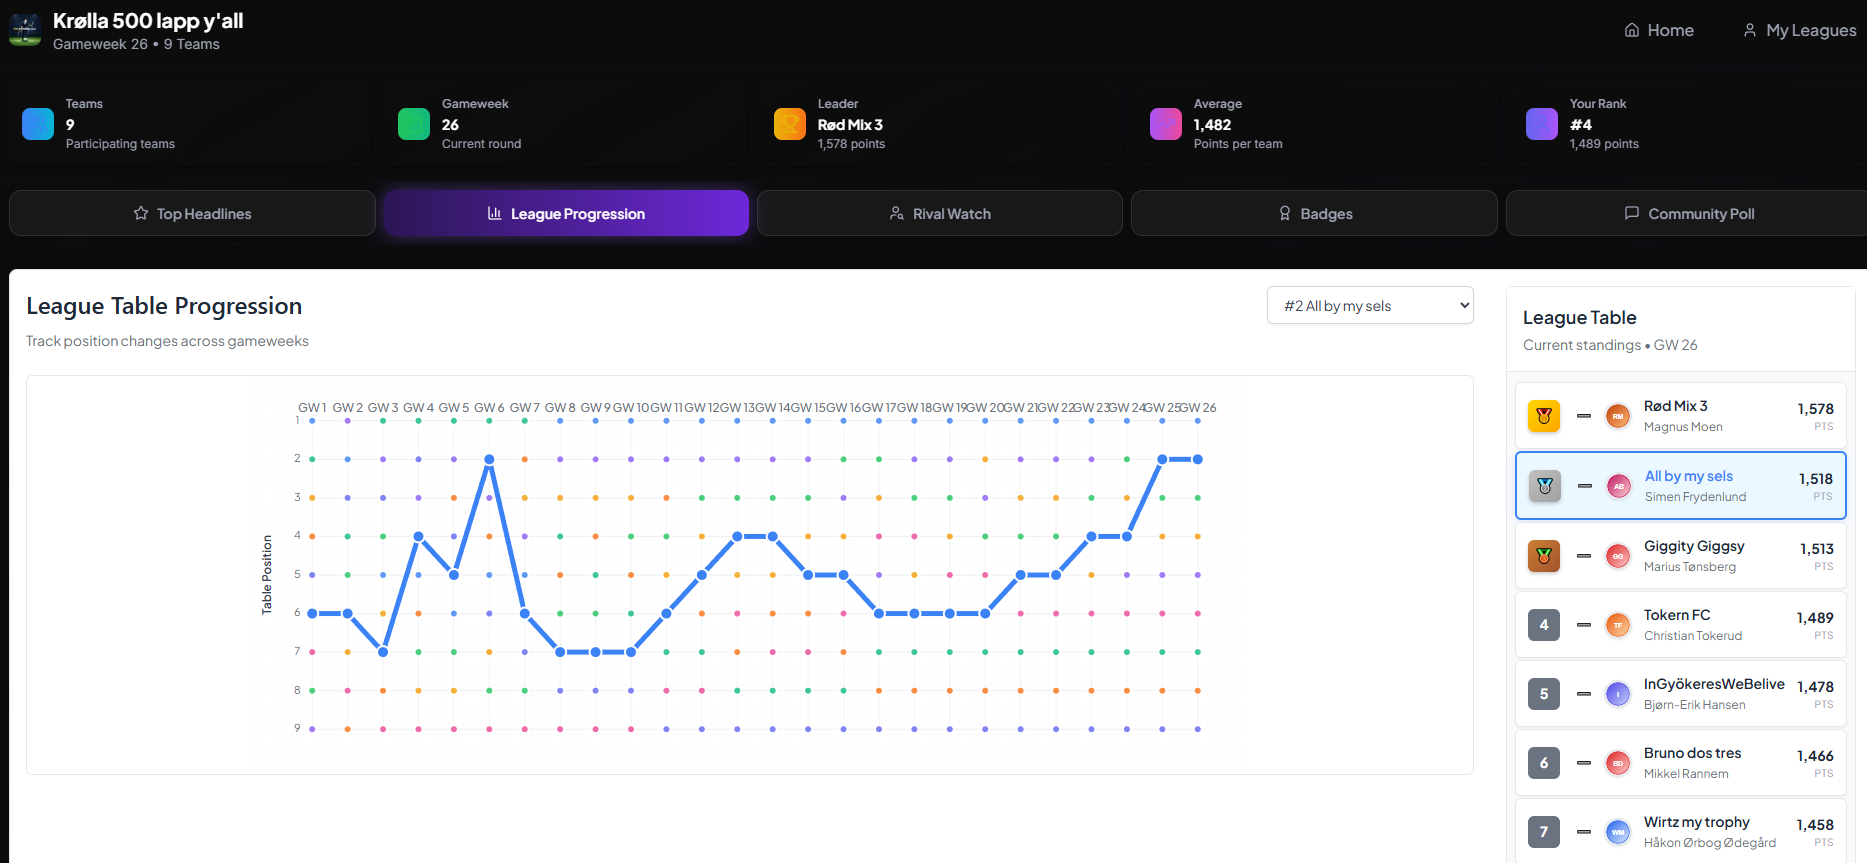This screenshot has width=1867, height=863.
Task: Click the no-change dash indicator for Rød Mix 3
Action: click(1584, 416)
